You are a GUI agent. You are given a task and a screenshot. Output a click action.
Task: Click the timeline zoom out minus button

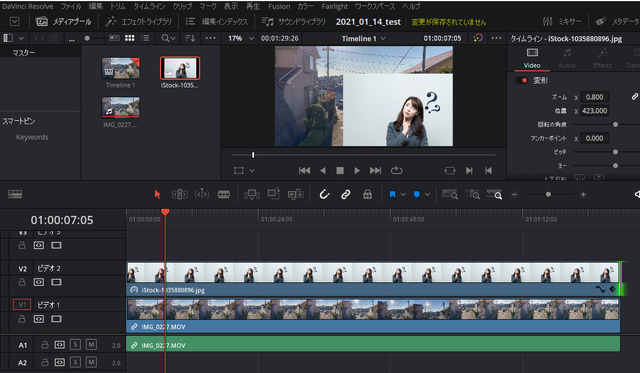pyautogui.click(x=514, y=195)
